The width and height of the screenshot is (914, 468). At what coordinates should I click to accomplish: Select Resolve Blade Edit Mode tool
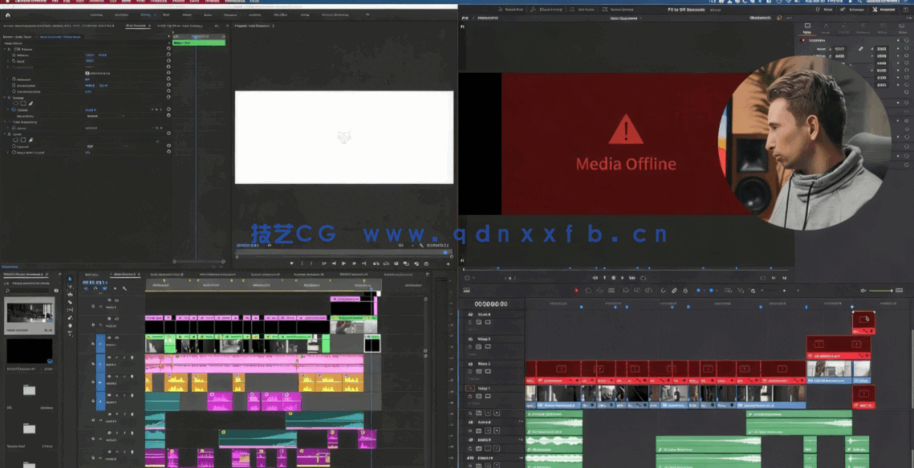coord(611,290)
